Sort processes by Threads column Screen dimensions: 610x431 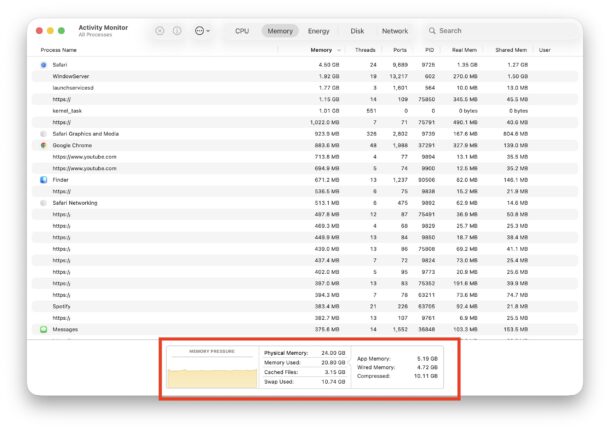(365, 49)
